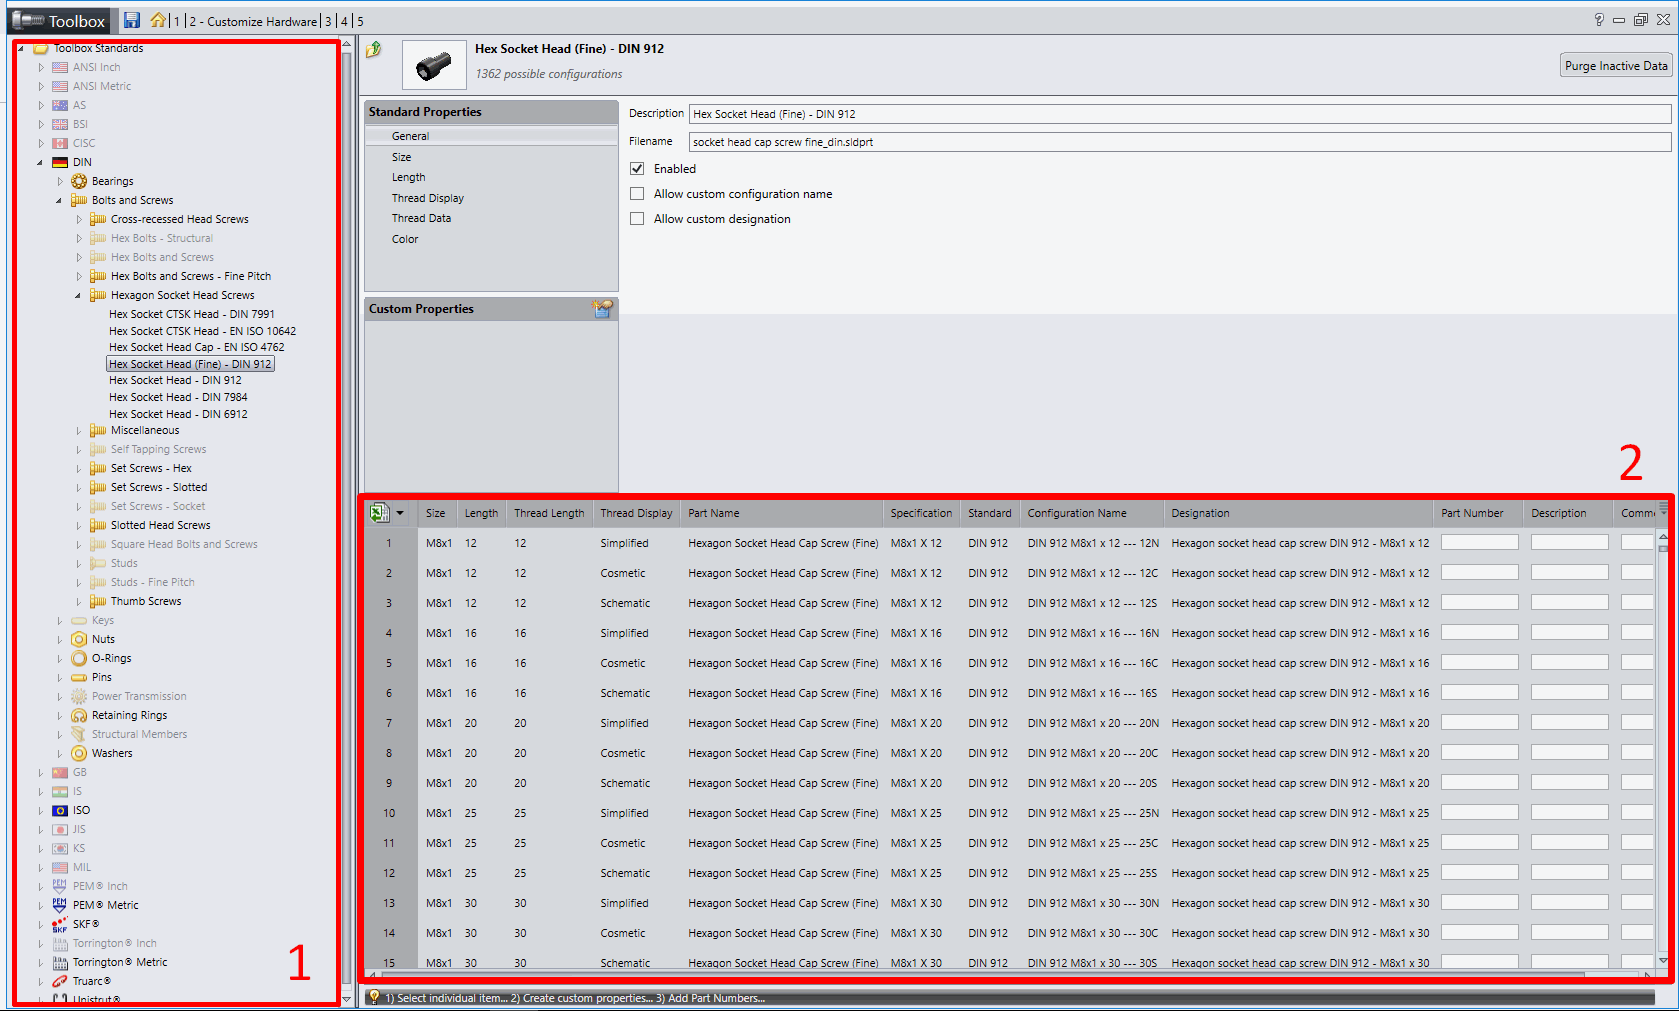Go to wizard step 5
This screenshot has width=1679, height=1011.
pos(360,20)
